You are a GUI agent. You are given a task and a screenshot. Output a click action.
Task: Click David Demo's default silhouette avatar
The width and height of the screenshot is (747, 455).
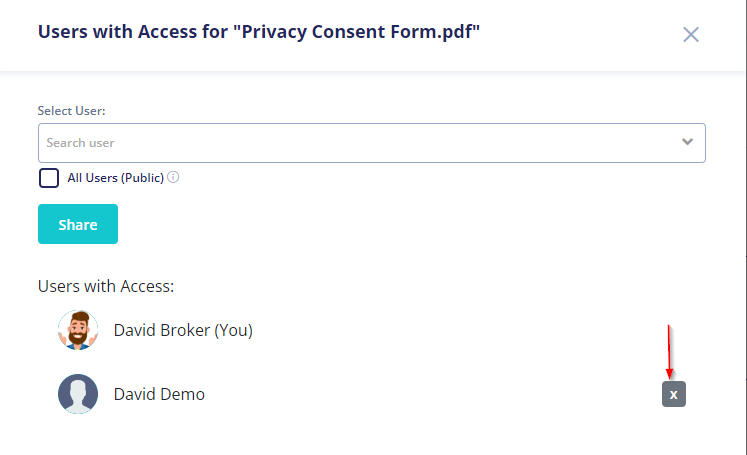coord(78,394)
